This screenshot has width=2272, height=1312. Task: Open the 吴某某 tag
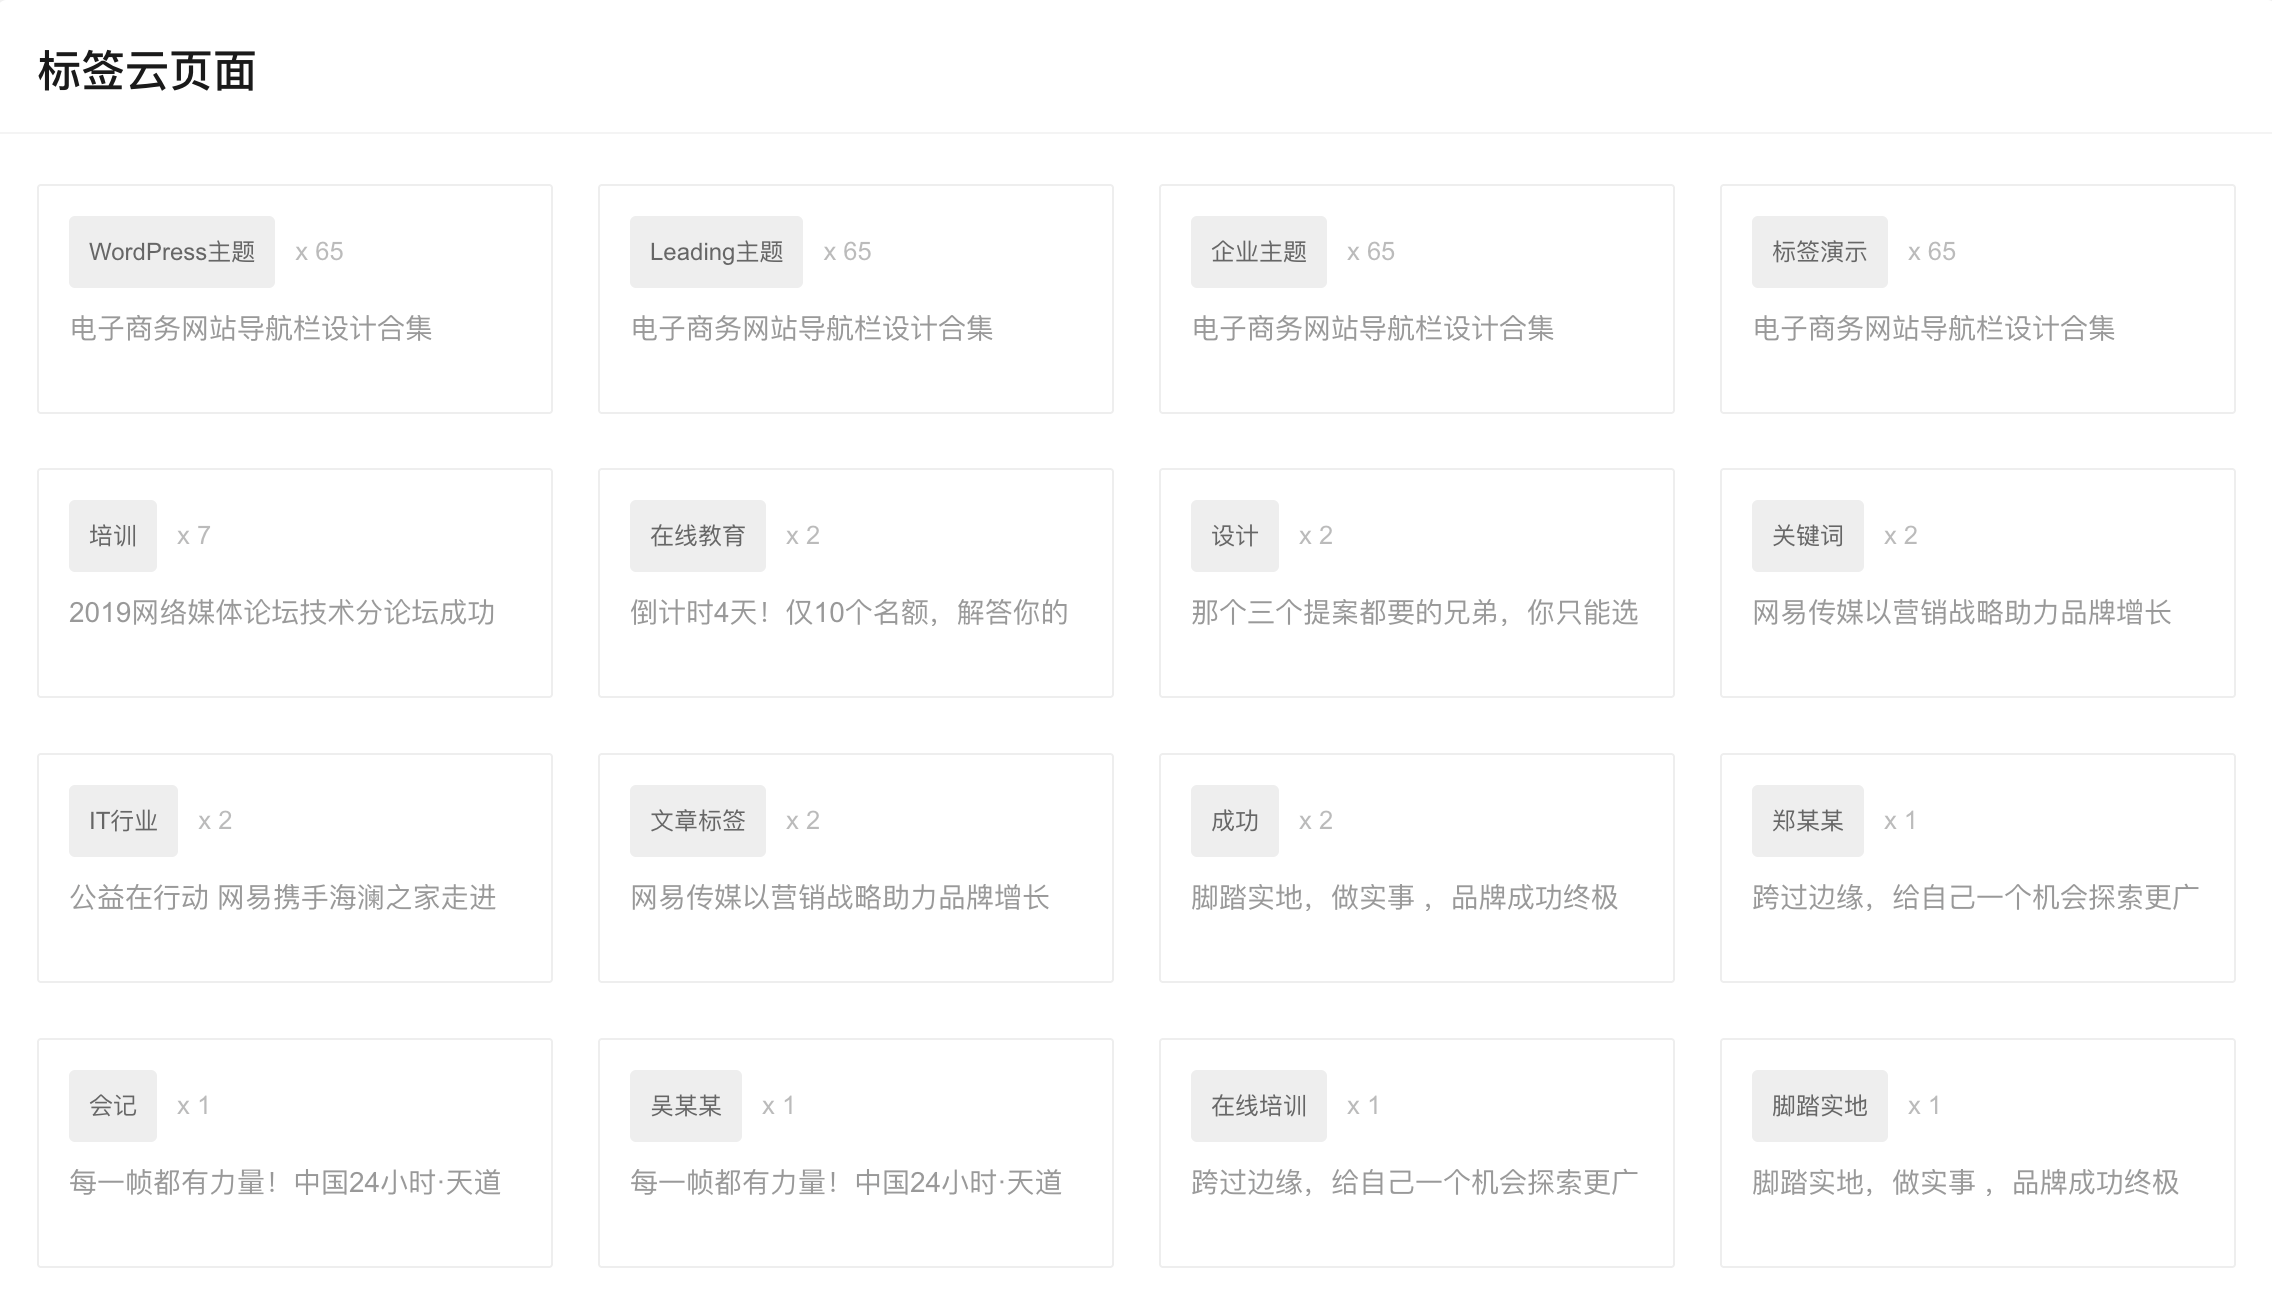[x=685, y=1104]
